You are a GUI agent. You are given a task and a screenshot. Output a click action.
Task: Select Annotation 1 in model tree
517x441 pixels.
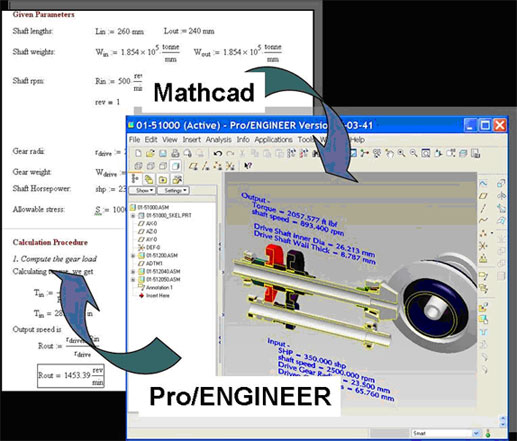coord(155,287)
